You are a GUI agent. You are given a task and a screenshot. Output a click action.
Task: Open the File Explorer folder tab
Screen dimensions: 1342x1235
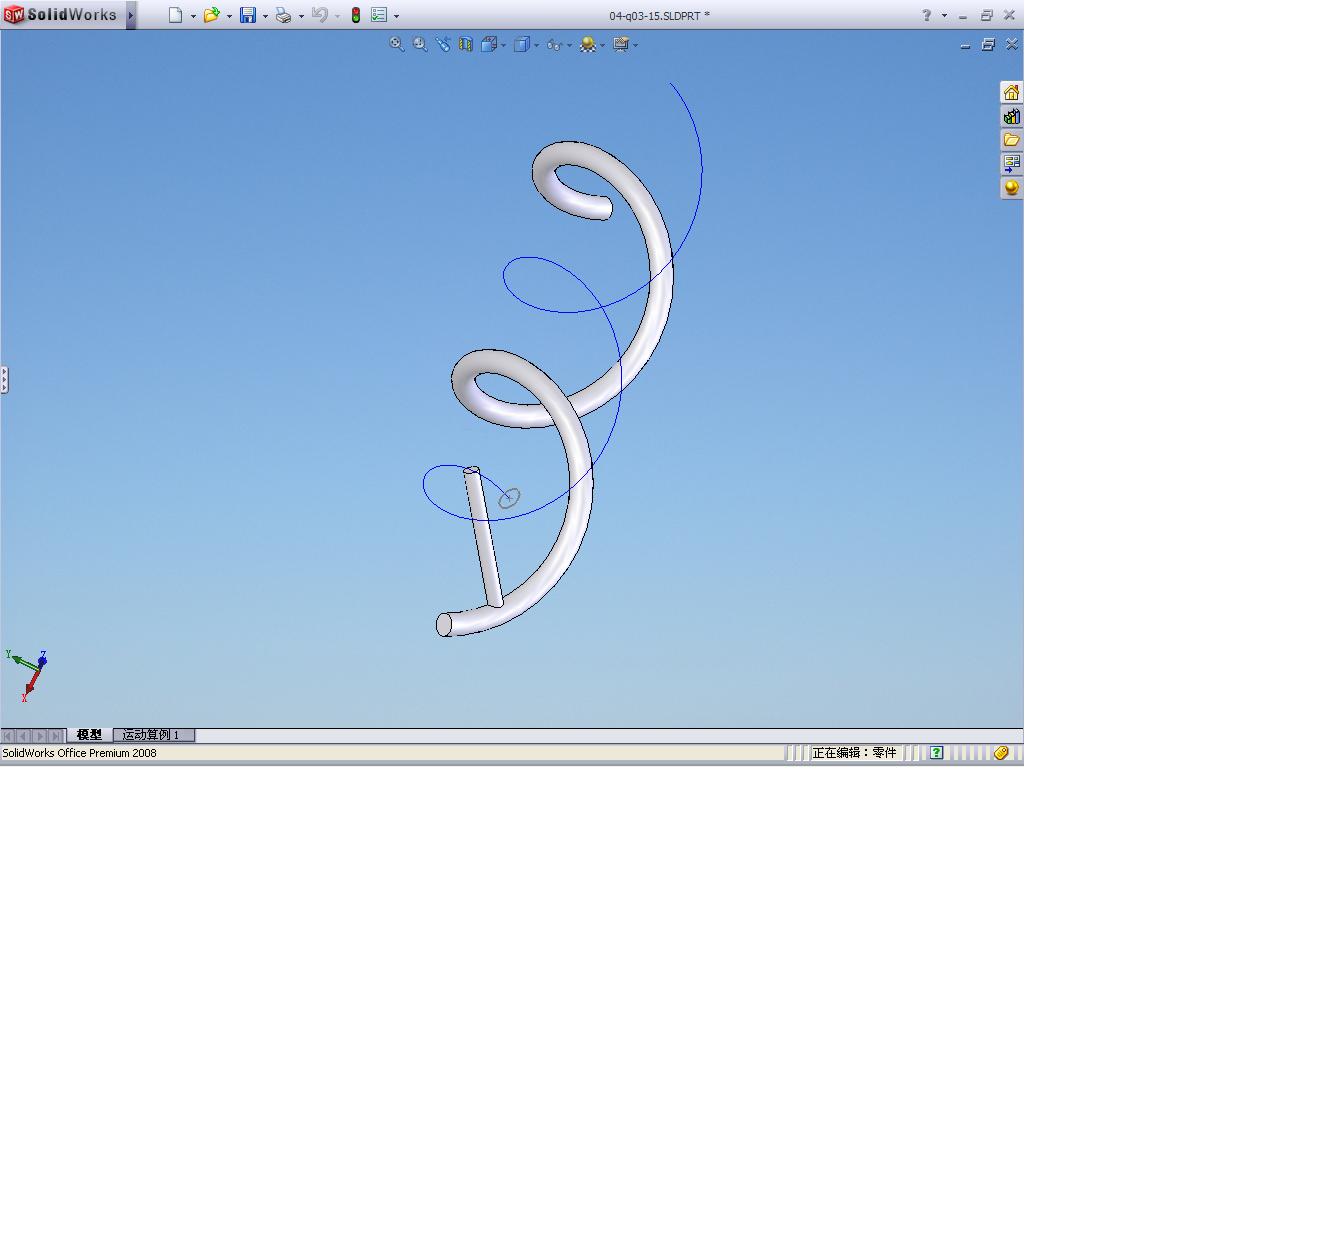click(x=1011, y=140)
